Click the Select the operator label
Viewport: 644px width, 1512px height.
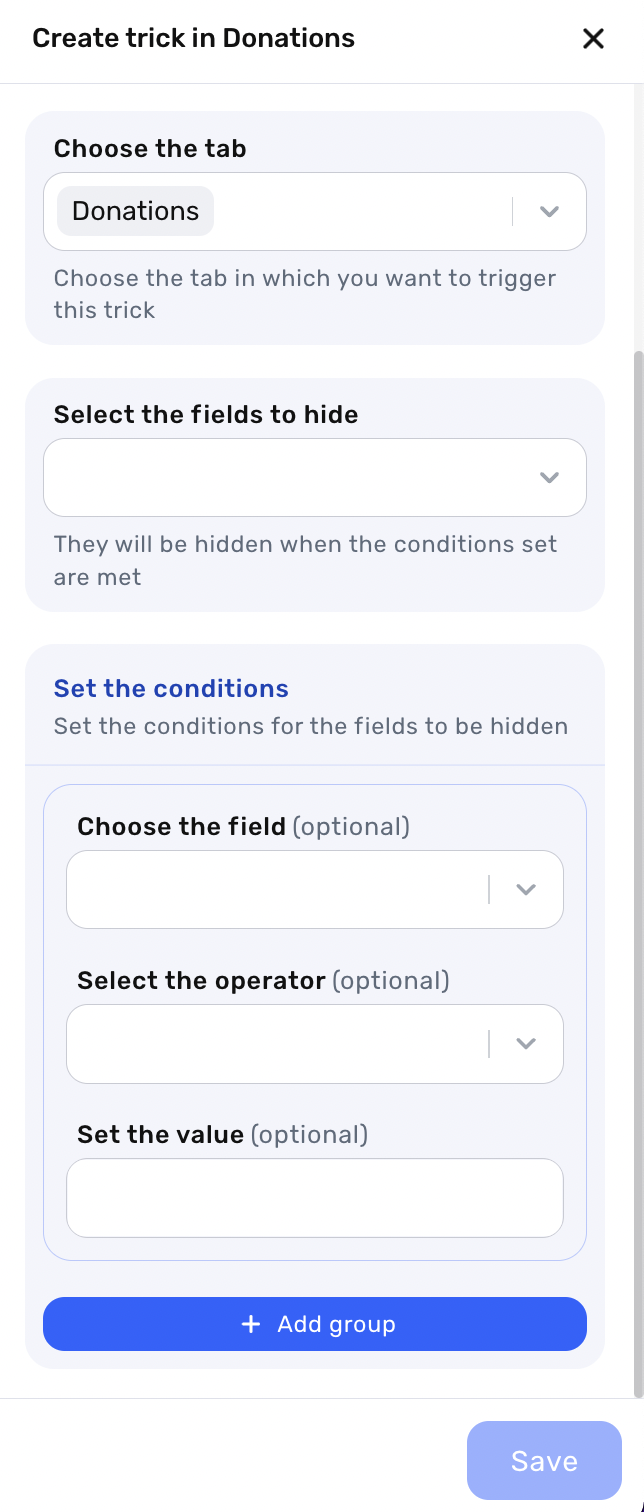point(201,981)
